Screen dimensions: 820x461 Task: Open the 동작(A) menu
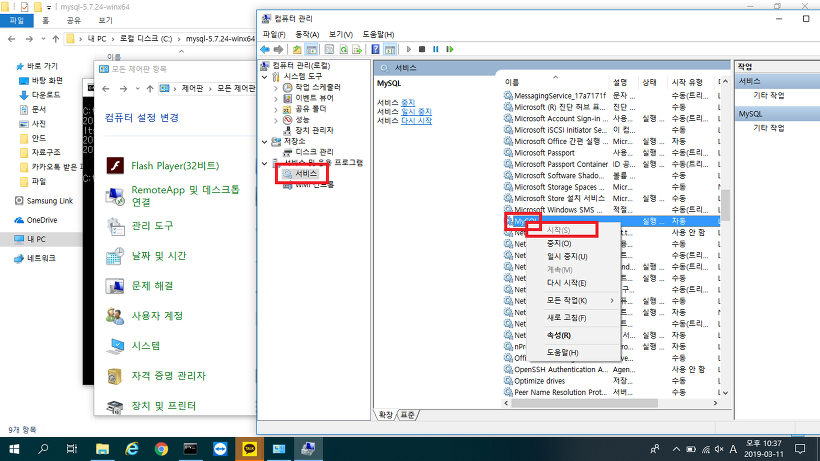[x=307, y=34]
